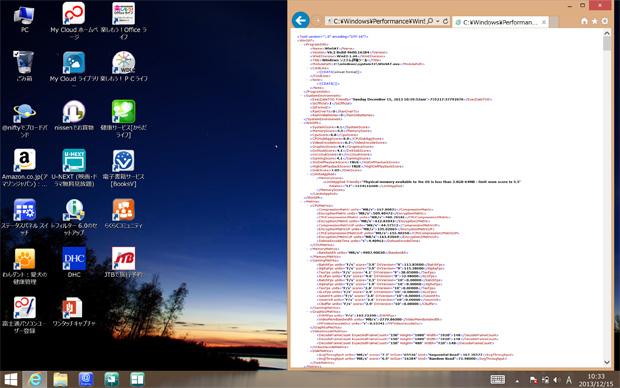
Task: Open the touch keyboard from taskbar
Action: click(497, 380)
